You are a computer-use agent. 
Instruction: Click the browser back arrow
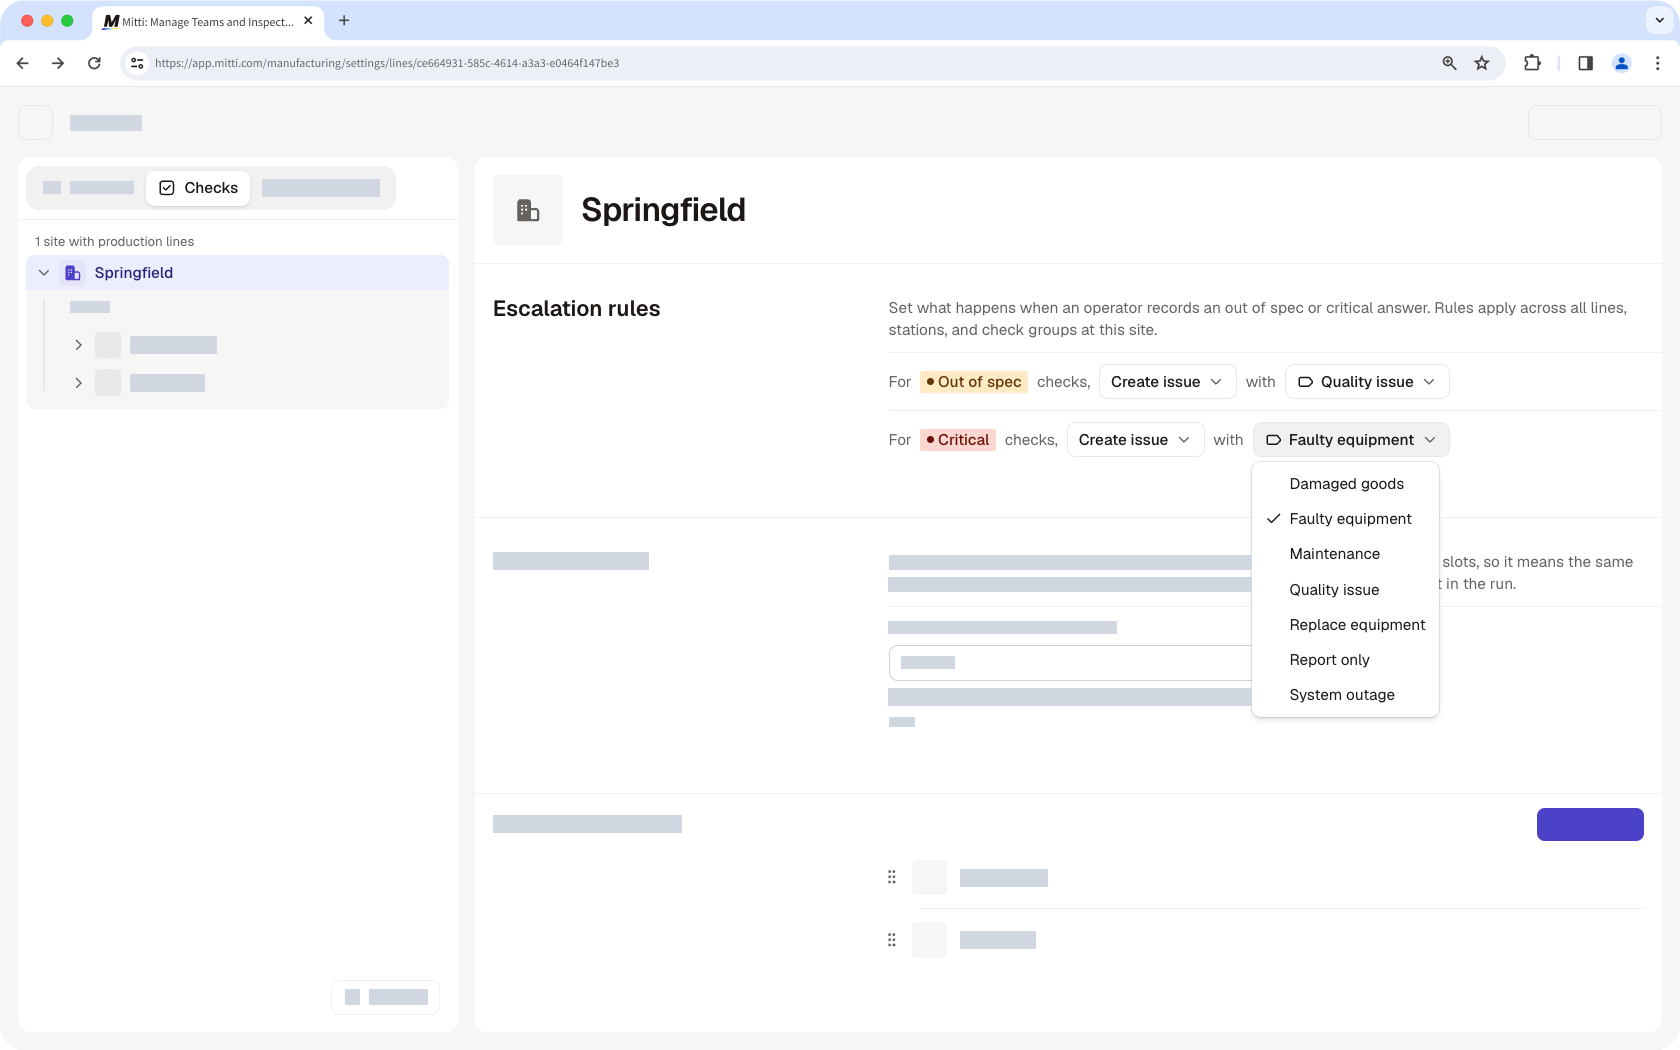tap(22, 63)
